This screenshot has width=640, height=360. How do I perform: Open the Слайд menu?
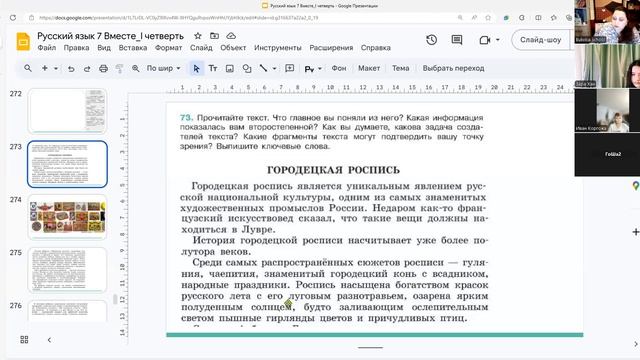pyautogui.click(x=201, y=48)
